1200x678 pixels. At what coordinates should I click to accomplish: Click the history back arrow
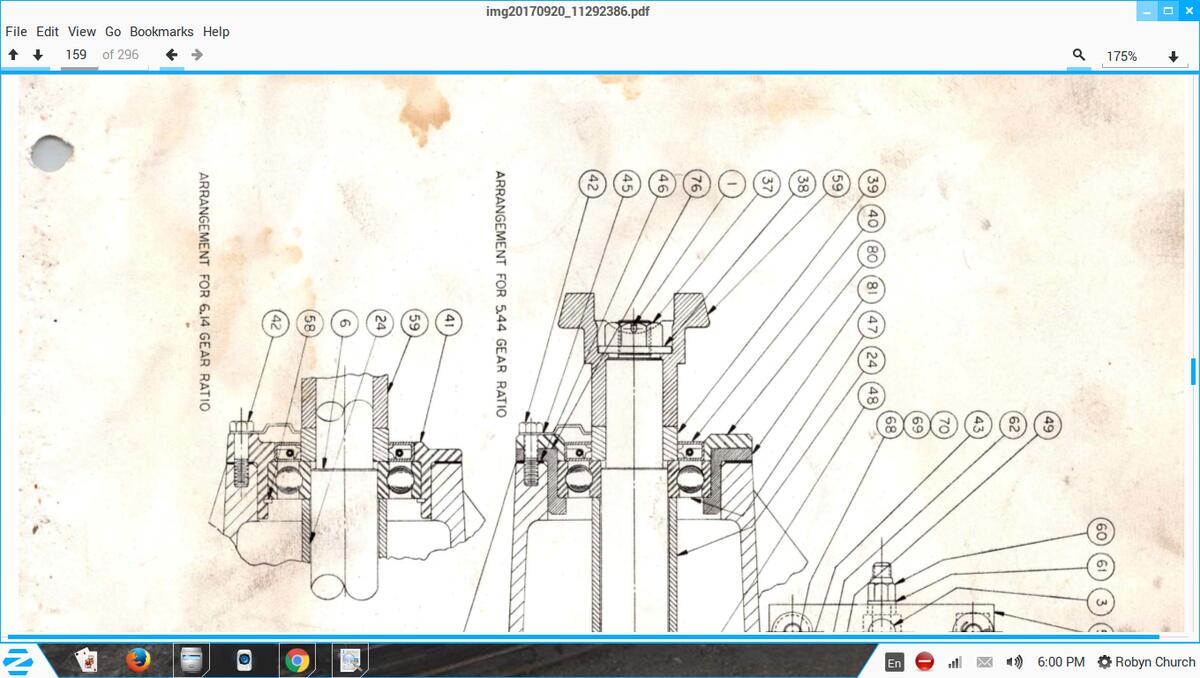[172, 55]
